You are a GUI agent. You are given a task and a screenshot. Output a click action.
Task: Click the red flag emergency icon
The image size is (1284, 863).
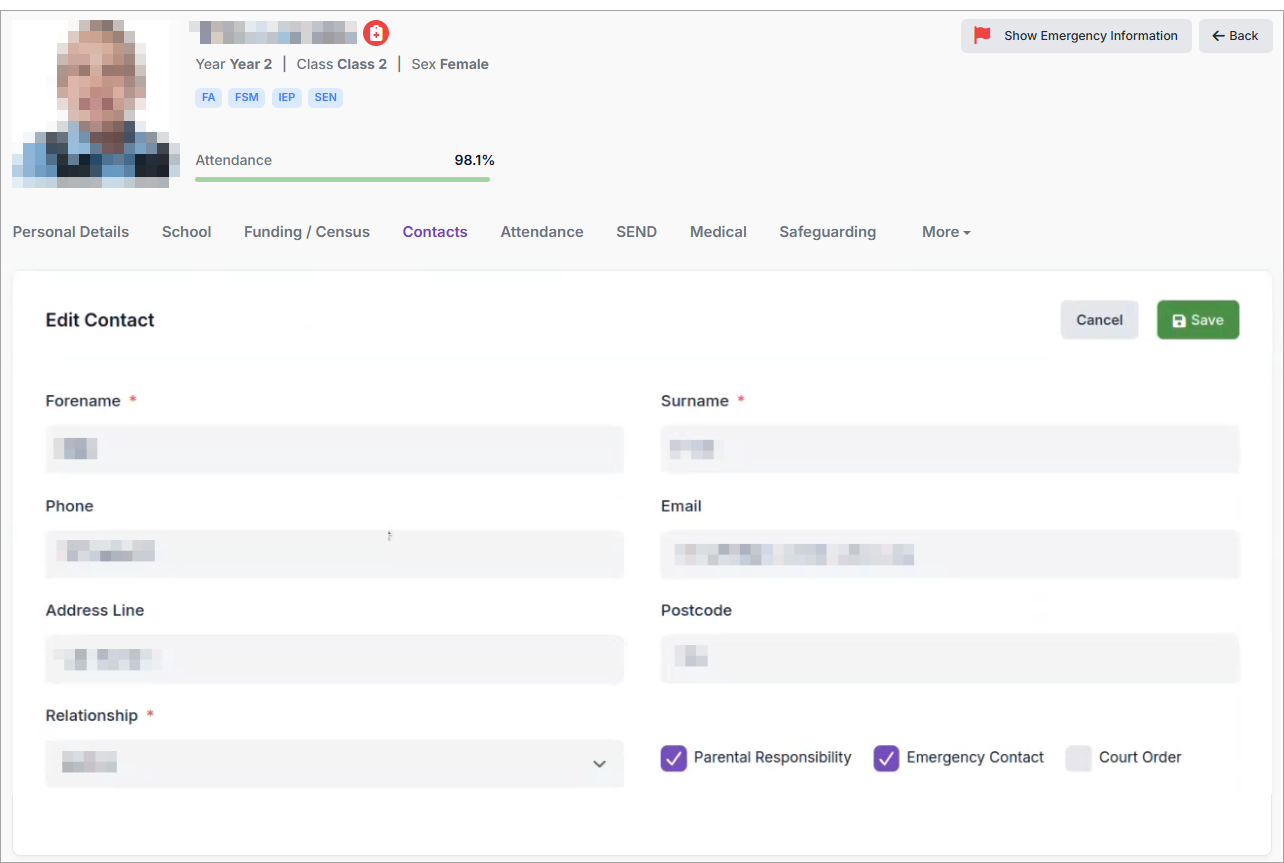click(982, 35)
